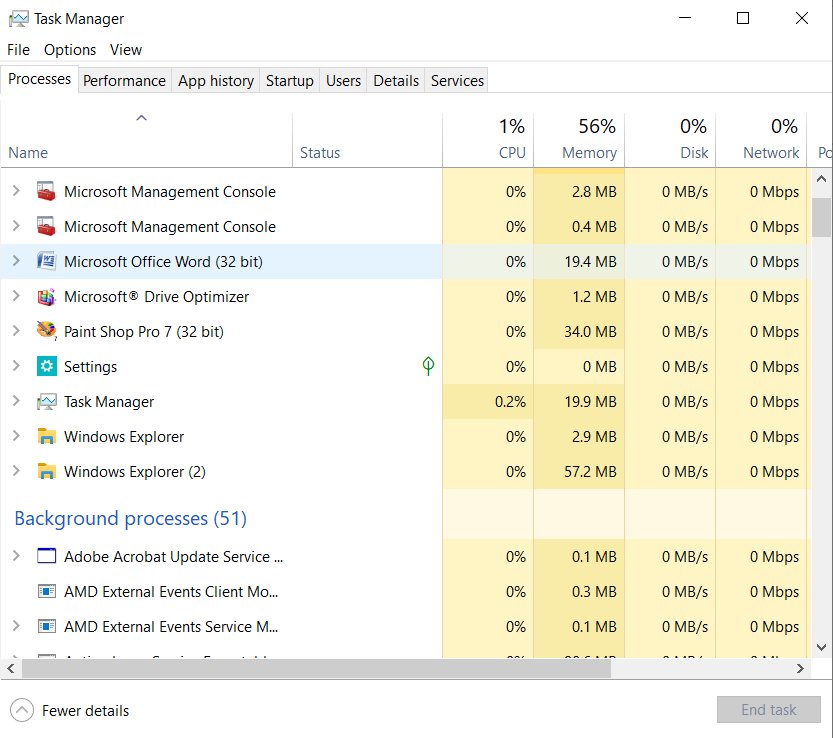Click the horizontal scrollbar right arrow
This screenshot has width=833, height=738.
point(801,668)
